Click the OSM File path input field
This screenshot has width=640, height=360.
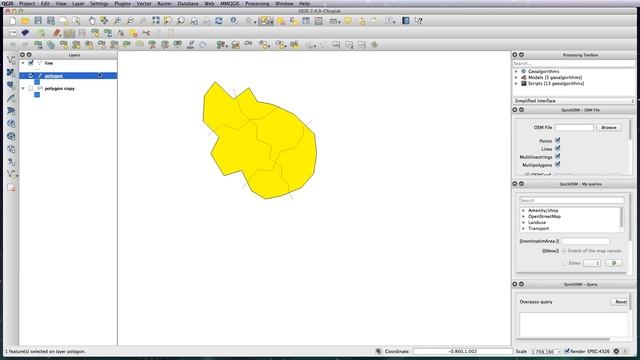[574, 128]
